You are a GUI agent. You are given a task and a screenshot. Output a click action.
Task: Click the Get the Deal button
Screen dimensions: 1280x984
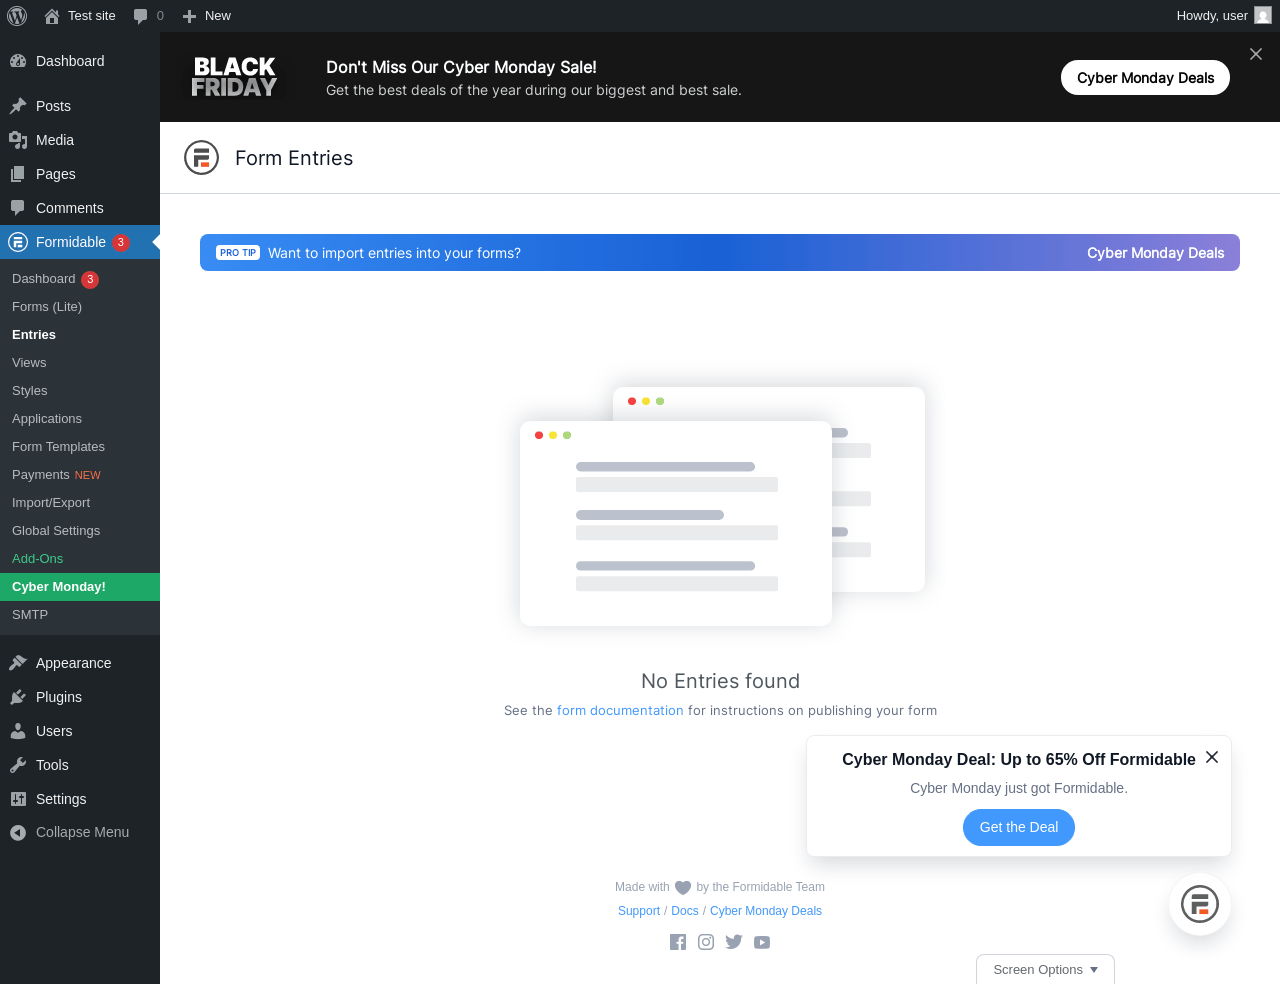(1019, 827)
